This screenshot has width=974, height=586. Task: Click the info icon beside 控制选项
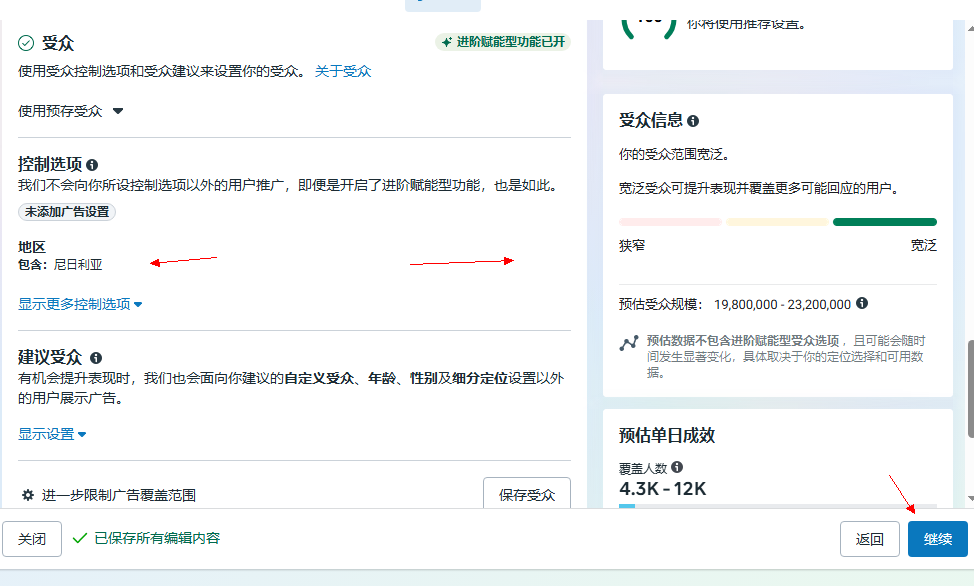[x=92, y=164]
